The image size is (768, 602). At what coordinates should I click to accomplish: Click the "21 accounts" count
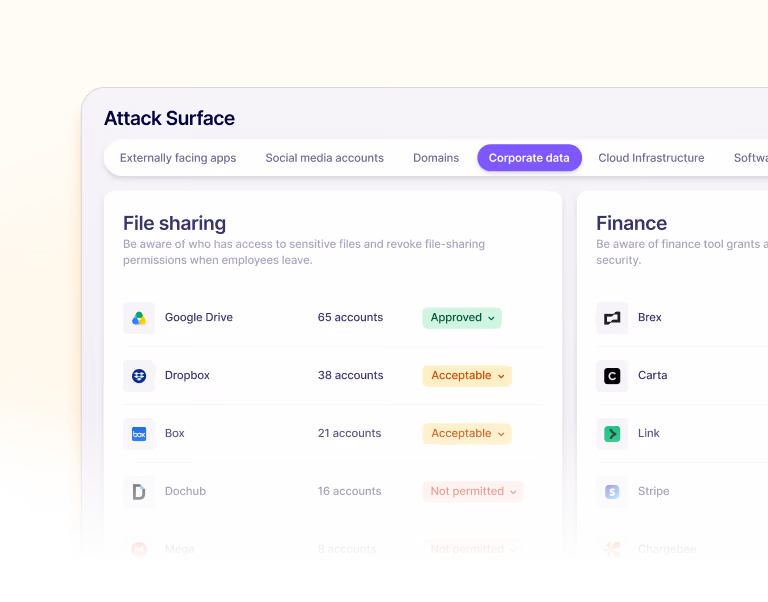coord(349,433)
